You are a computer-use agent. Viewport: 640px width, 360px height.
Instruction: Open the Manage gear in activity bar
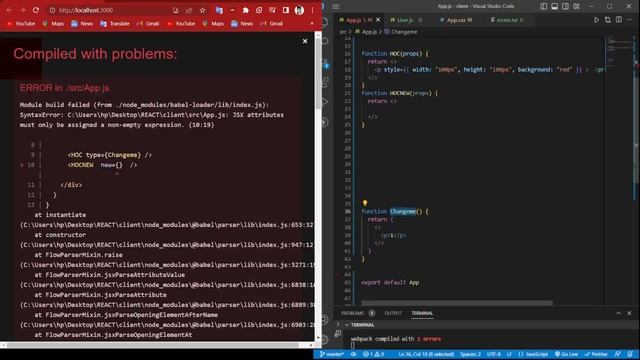[x=324, y=339]
